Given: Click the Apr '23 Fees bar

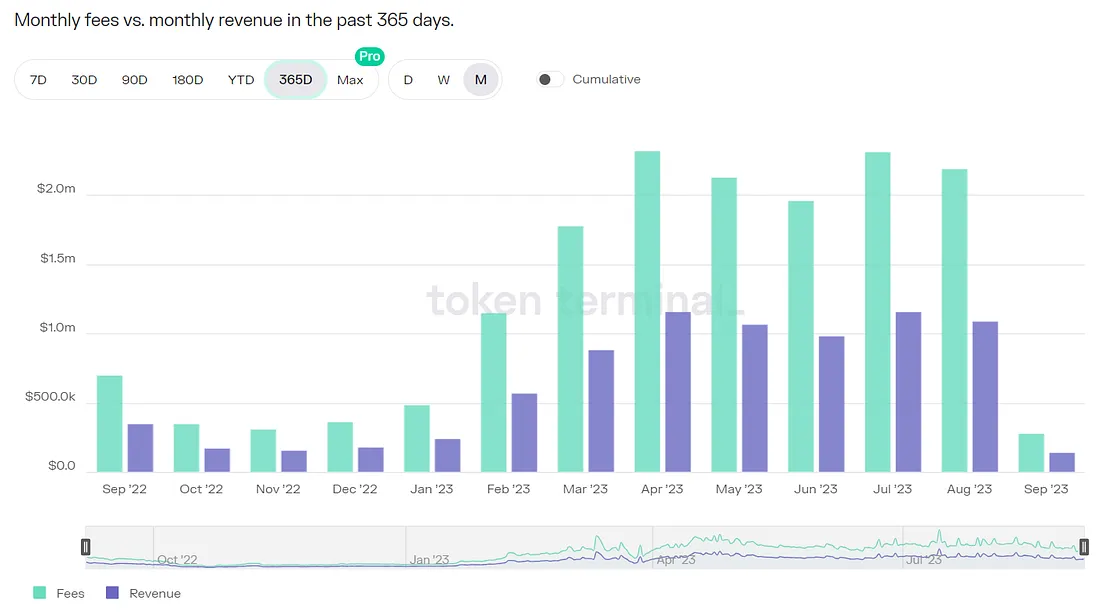Looking at the screenshot, I should tap(647, 312).
